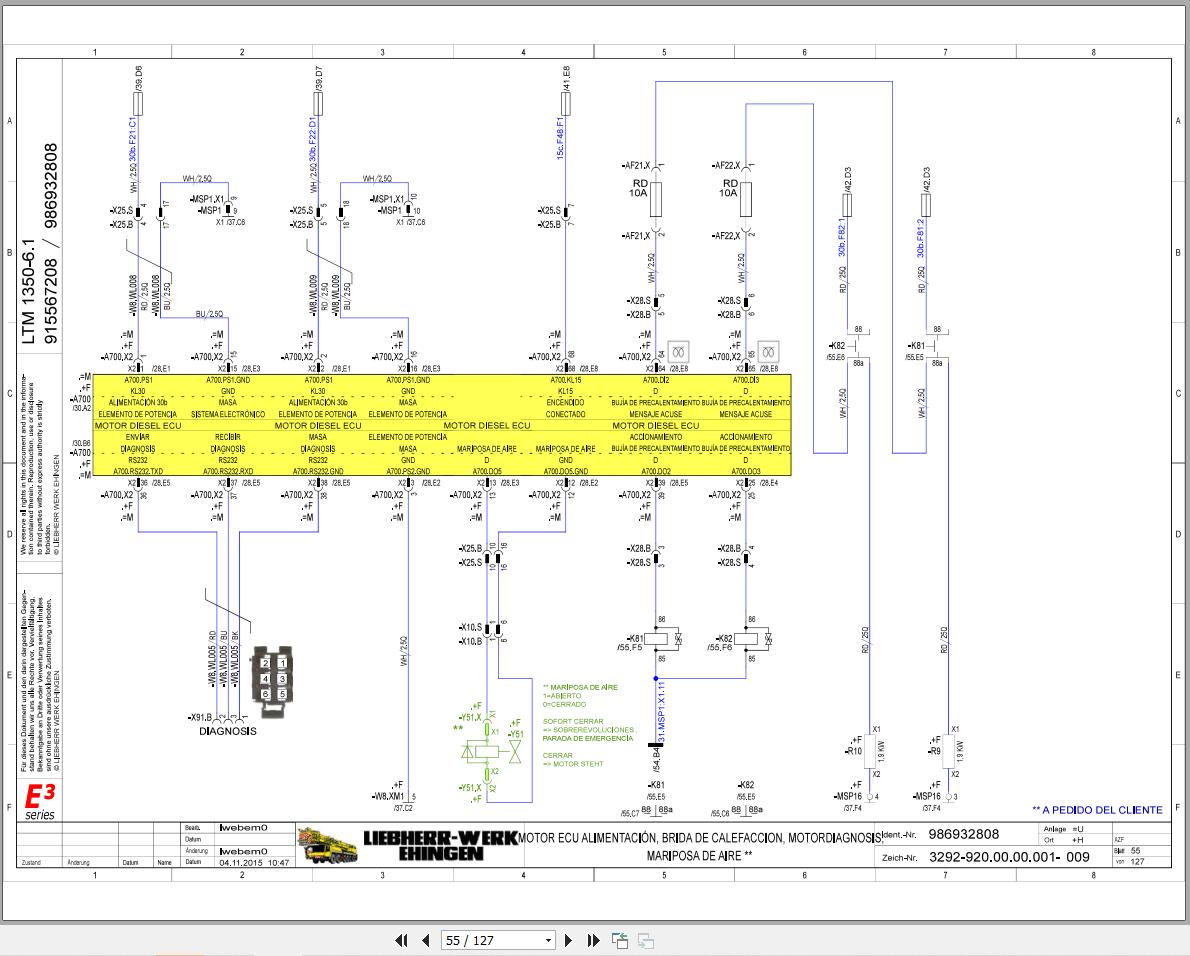Image resolution: width=1190 pixels, height=956 pixels.
Task: Go to the next page
Action: click(x=568, y=940)
